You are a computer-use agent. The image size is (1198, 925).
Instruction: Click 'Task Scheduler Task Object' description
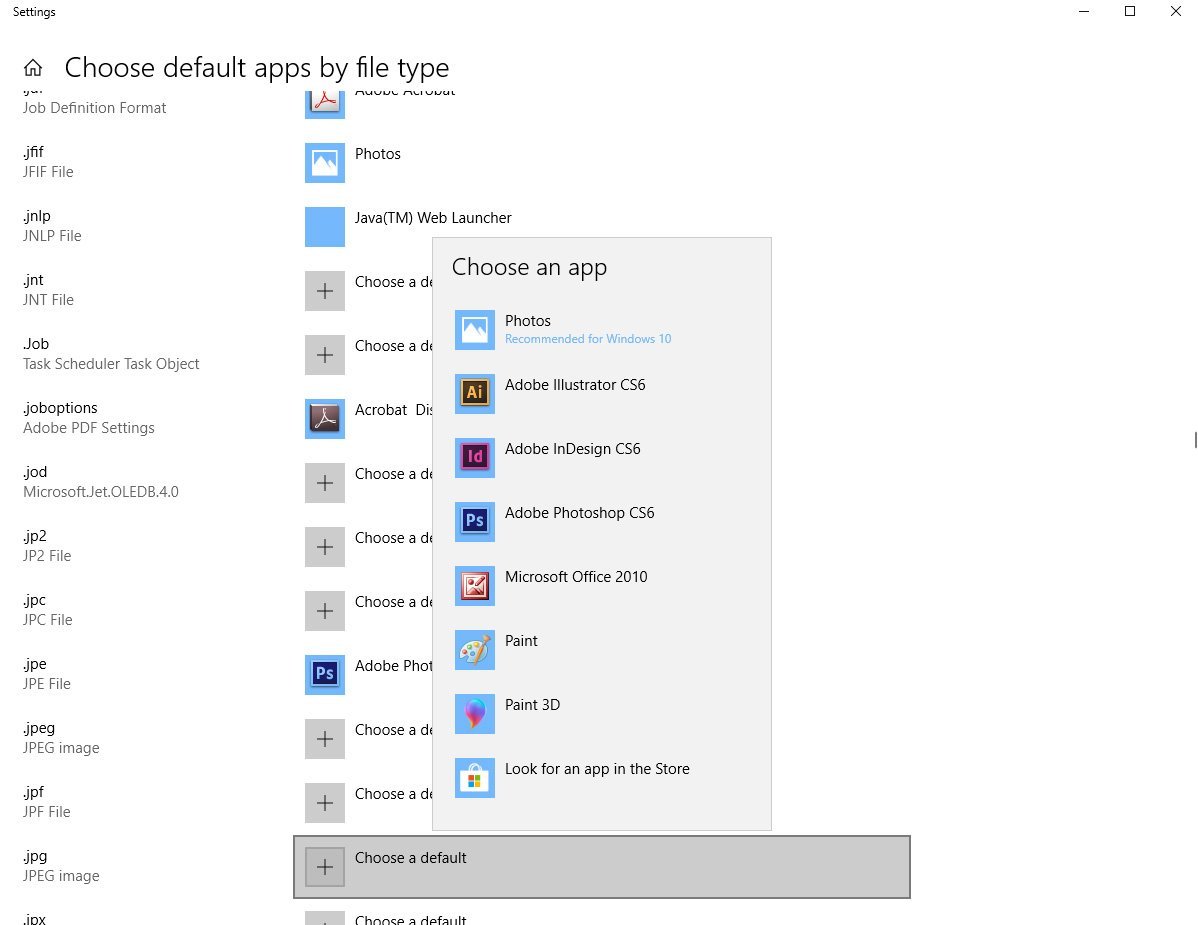[x=111, y=364]
